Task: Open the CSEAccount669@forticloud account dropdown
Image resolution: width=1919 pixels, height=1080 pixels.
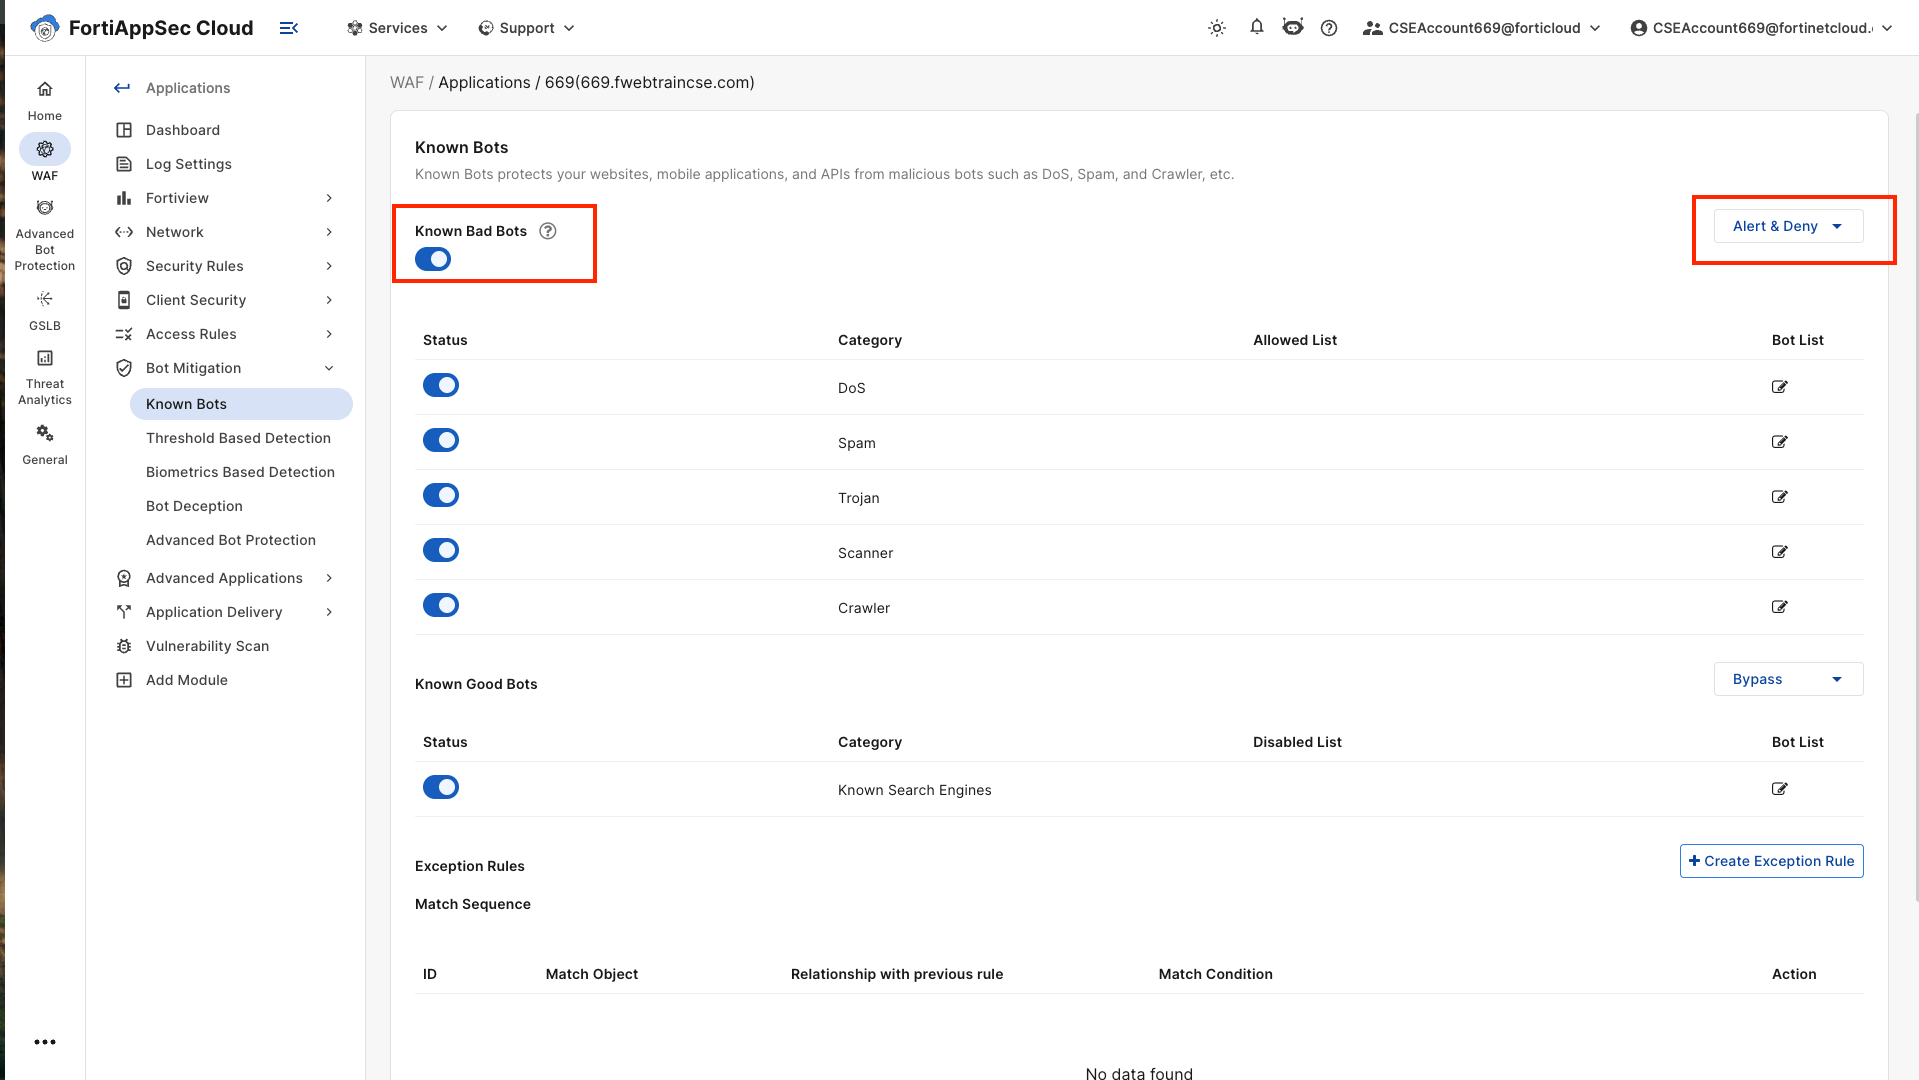Action: point(1482,28)
